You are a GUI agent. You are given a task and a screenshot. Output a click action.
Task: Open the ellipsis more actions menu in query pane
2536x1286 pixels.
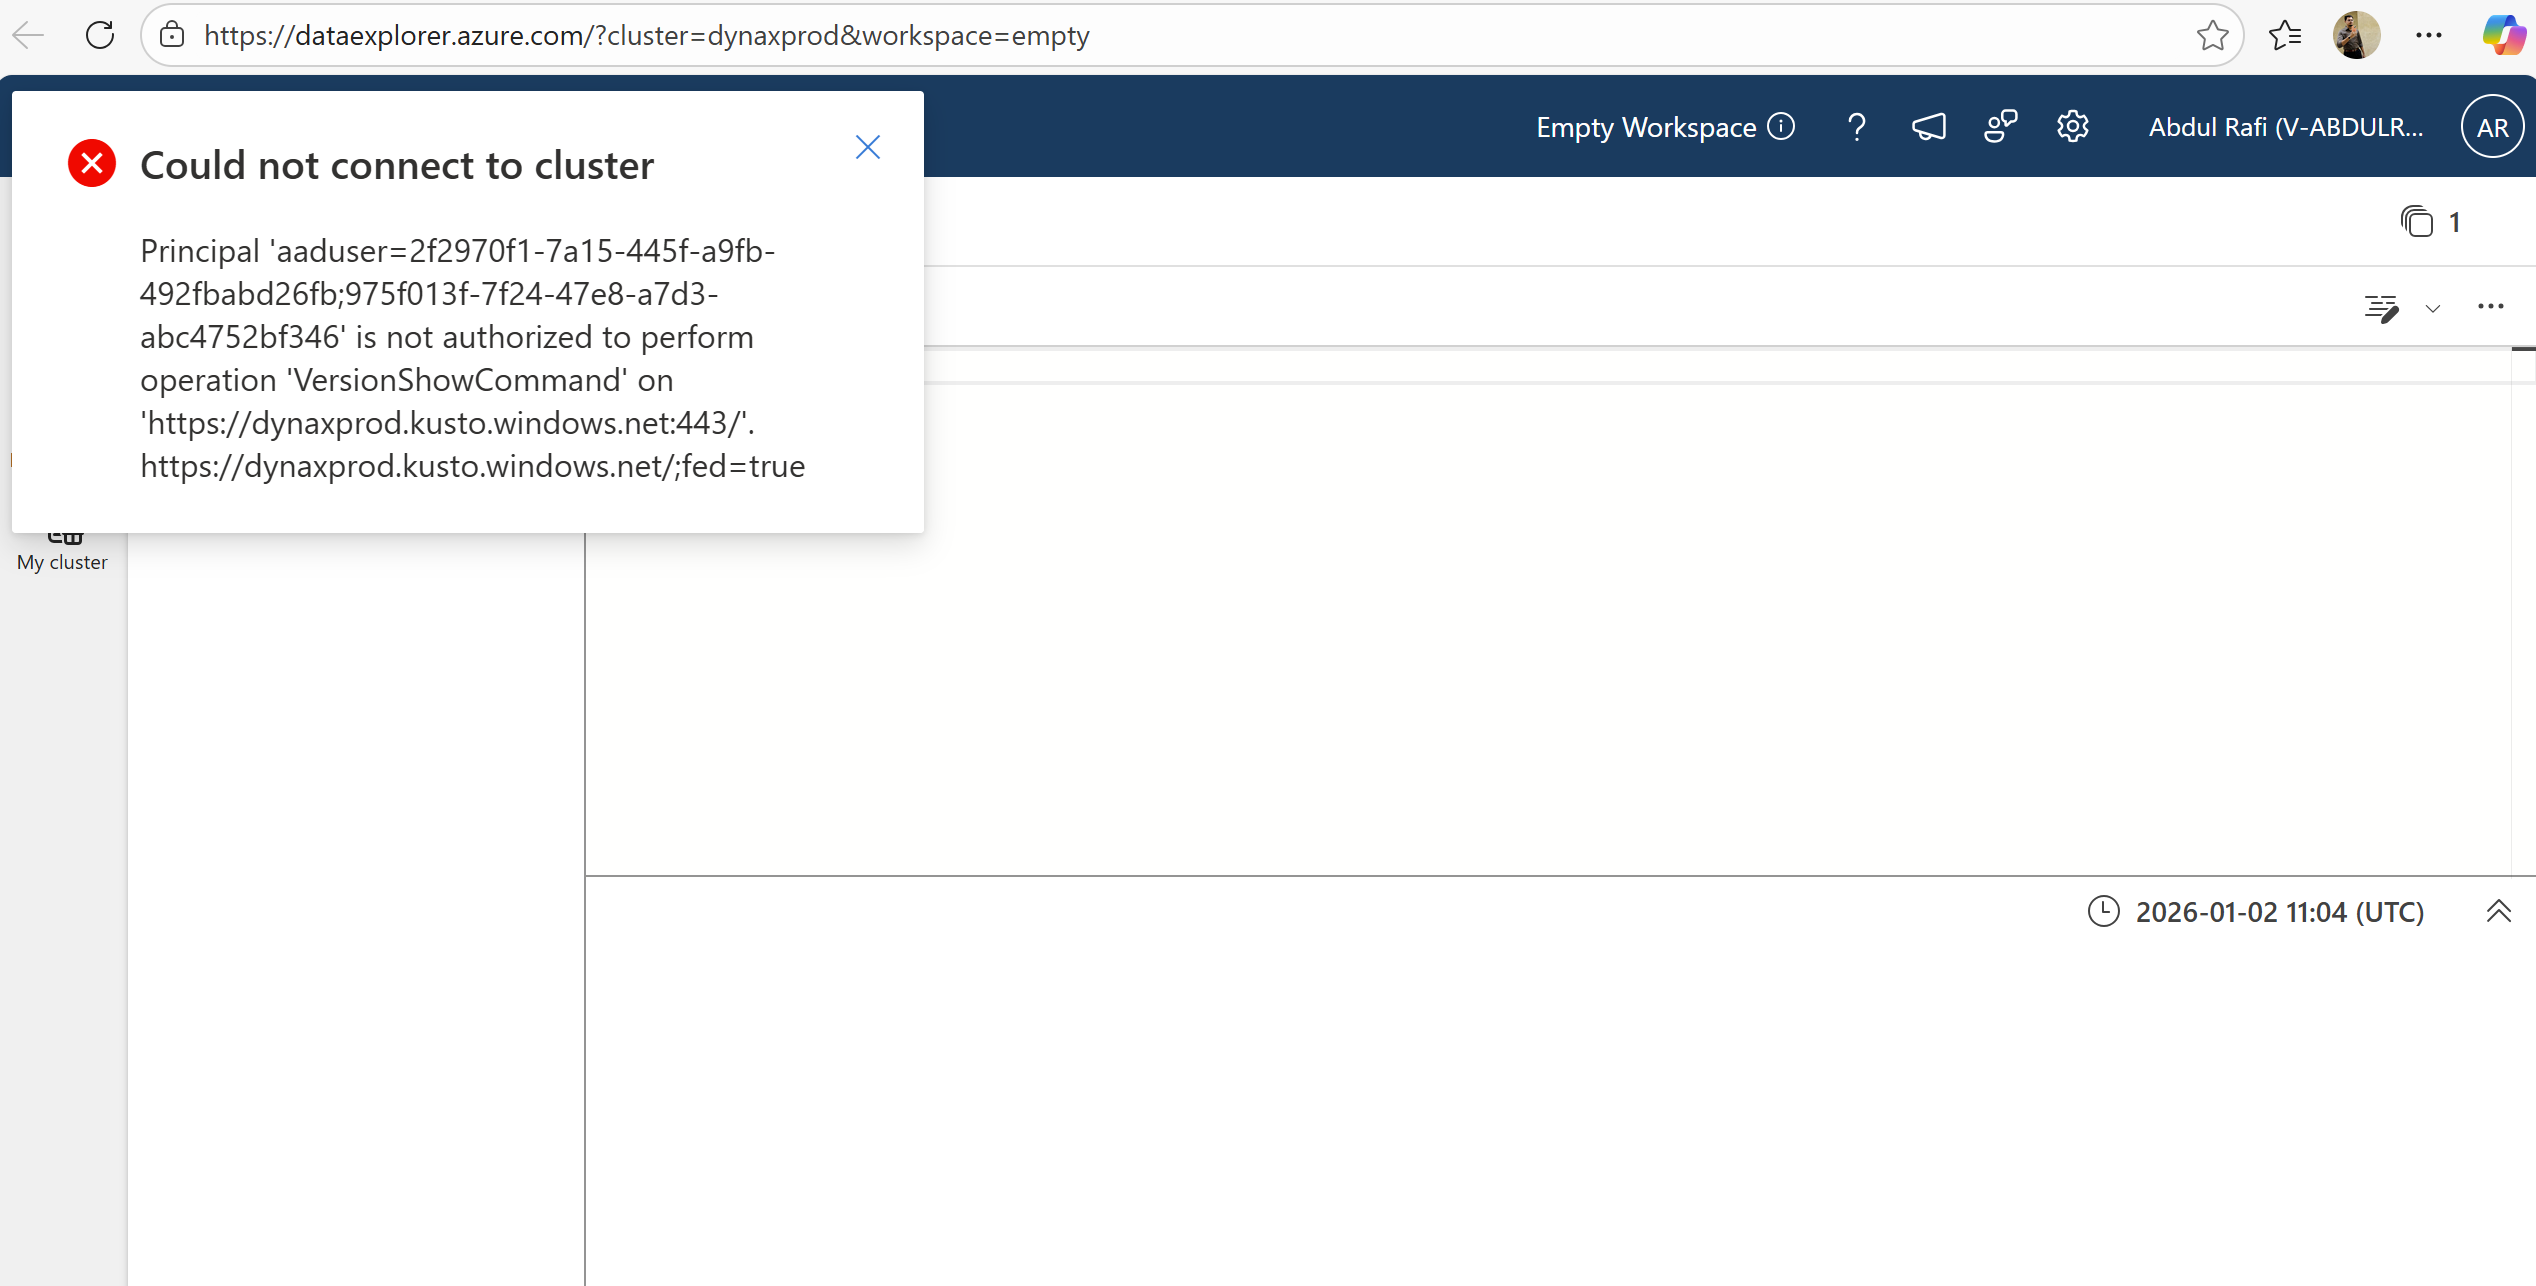(x=2490, y=306)
